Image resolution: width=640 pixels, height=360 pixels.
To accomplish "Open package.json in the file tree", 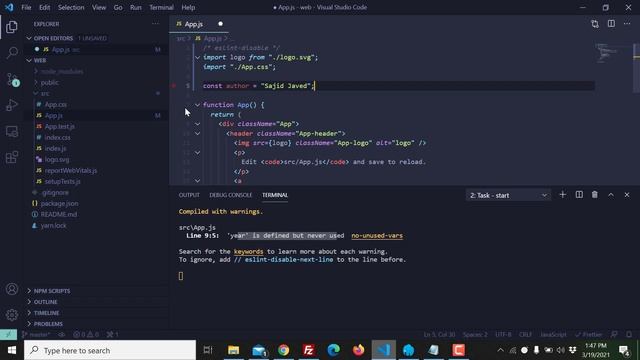I will click(59, 203).
